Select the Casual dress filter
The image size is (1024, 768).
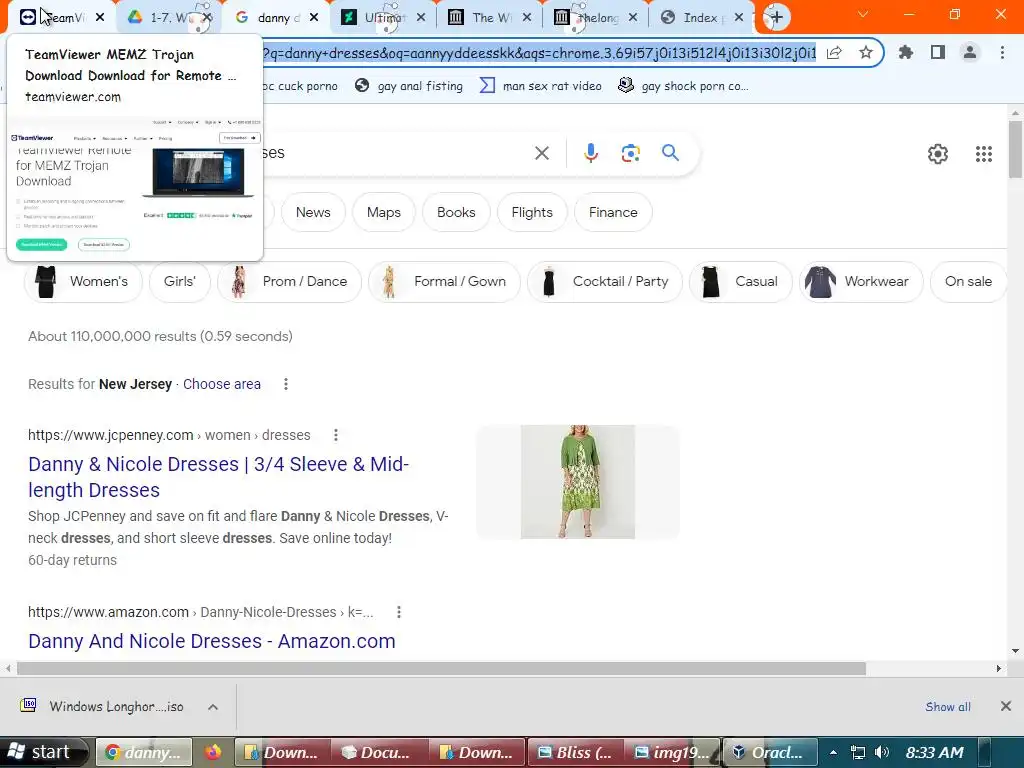tap(741, 281)
